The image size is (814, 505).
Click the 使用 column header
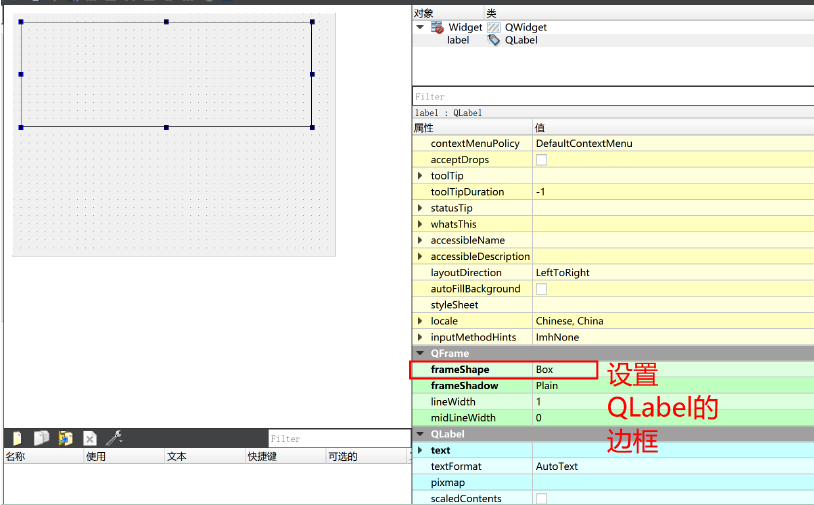point(125,456)
